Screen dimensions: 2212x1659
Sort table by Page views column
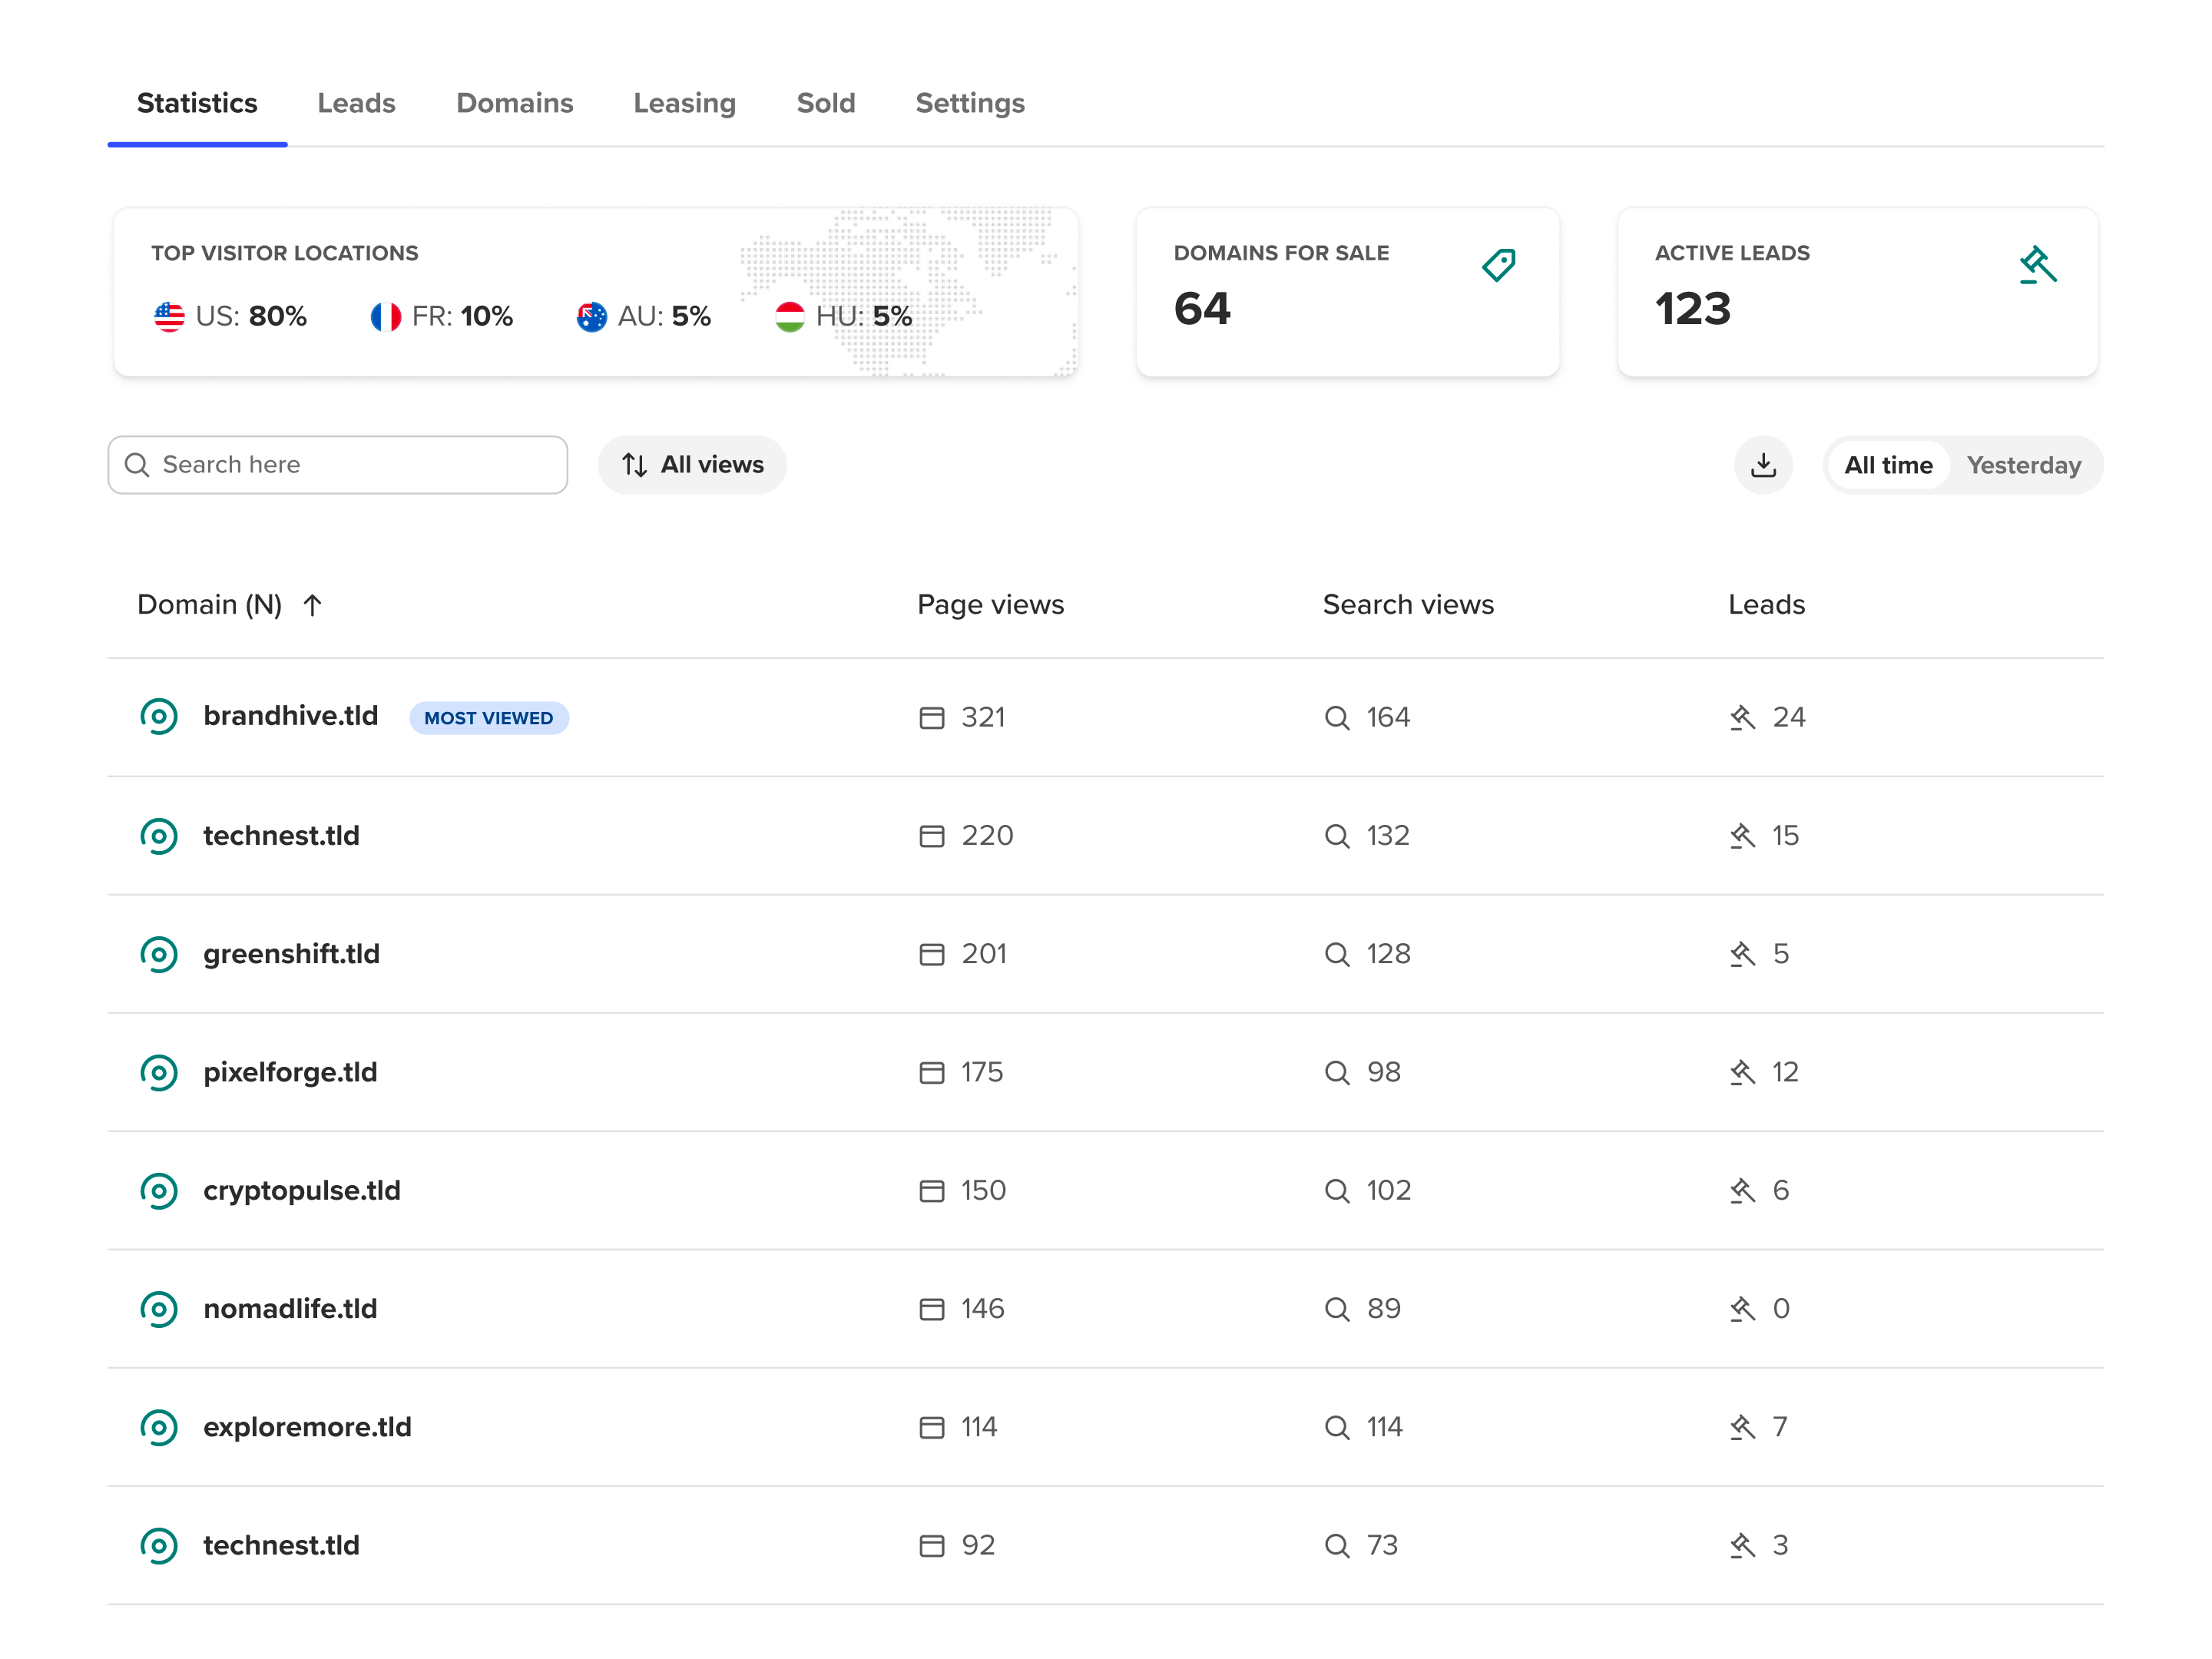click(990, 605)
